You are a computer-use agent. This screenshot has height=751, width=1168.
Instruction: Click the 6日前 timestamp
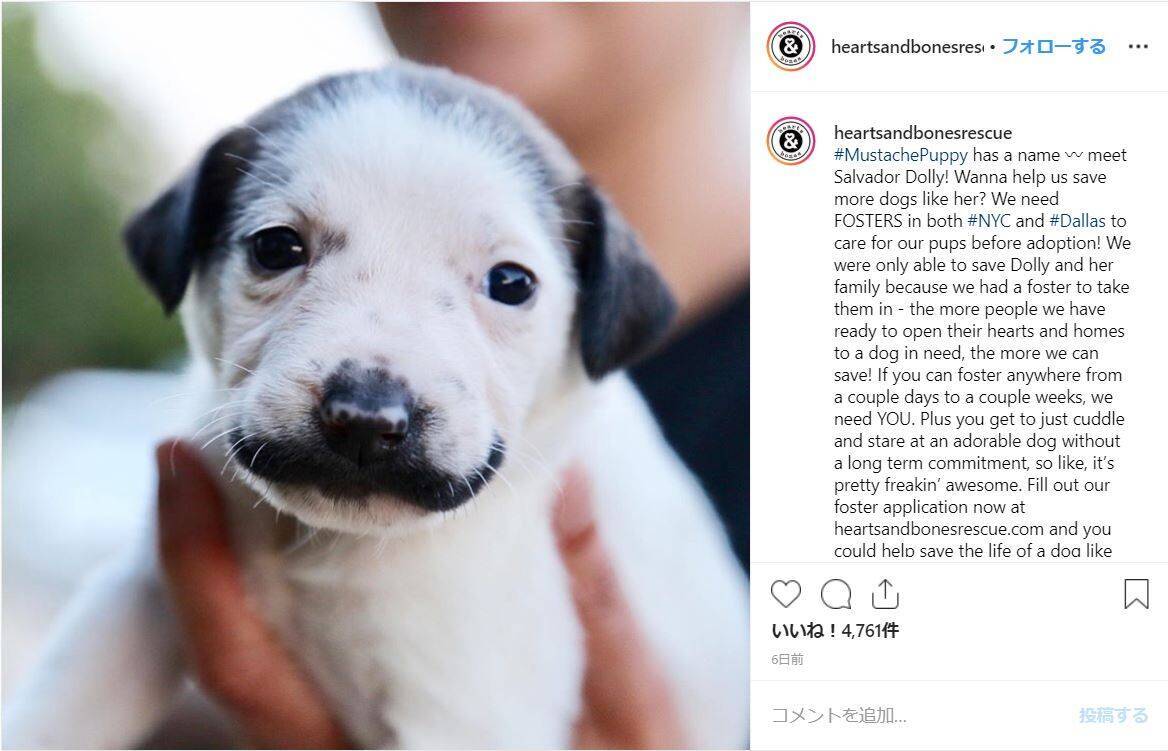pos(787,659)
